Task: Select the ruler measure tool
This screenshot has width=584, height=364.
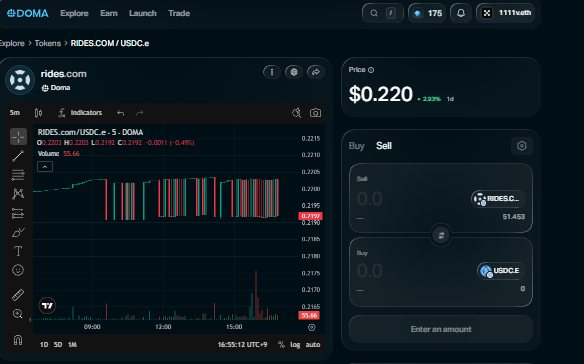Action: [x=18, y=295]
